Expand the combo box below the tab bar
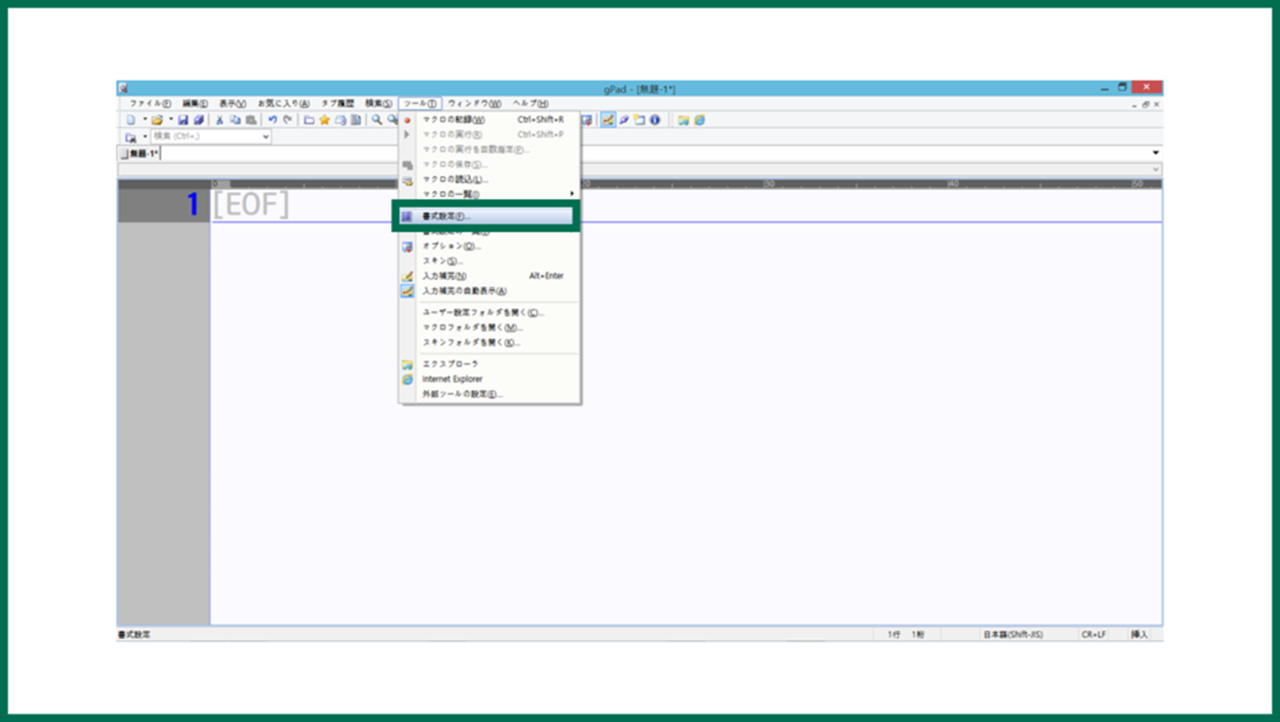 [1156, 170]
